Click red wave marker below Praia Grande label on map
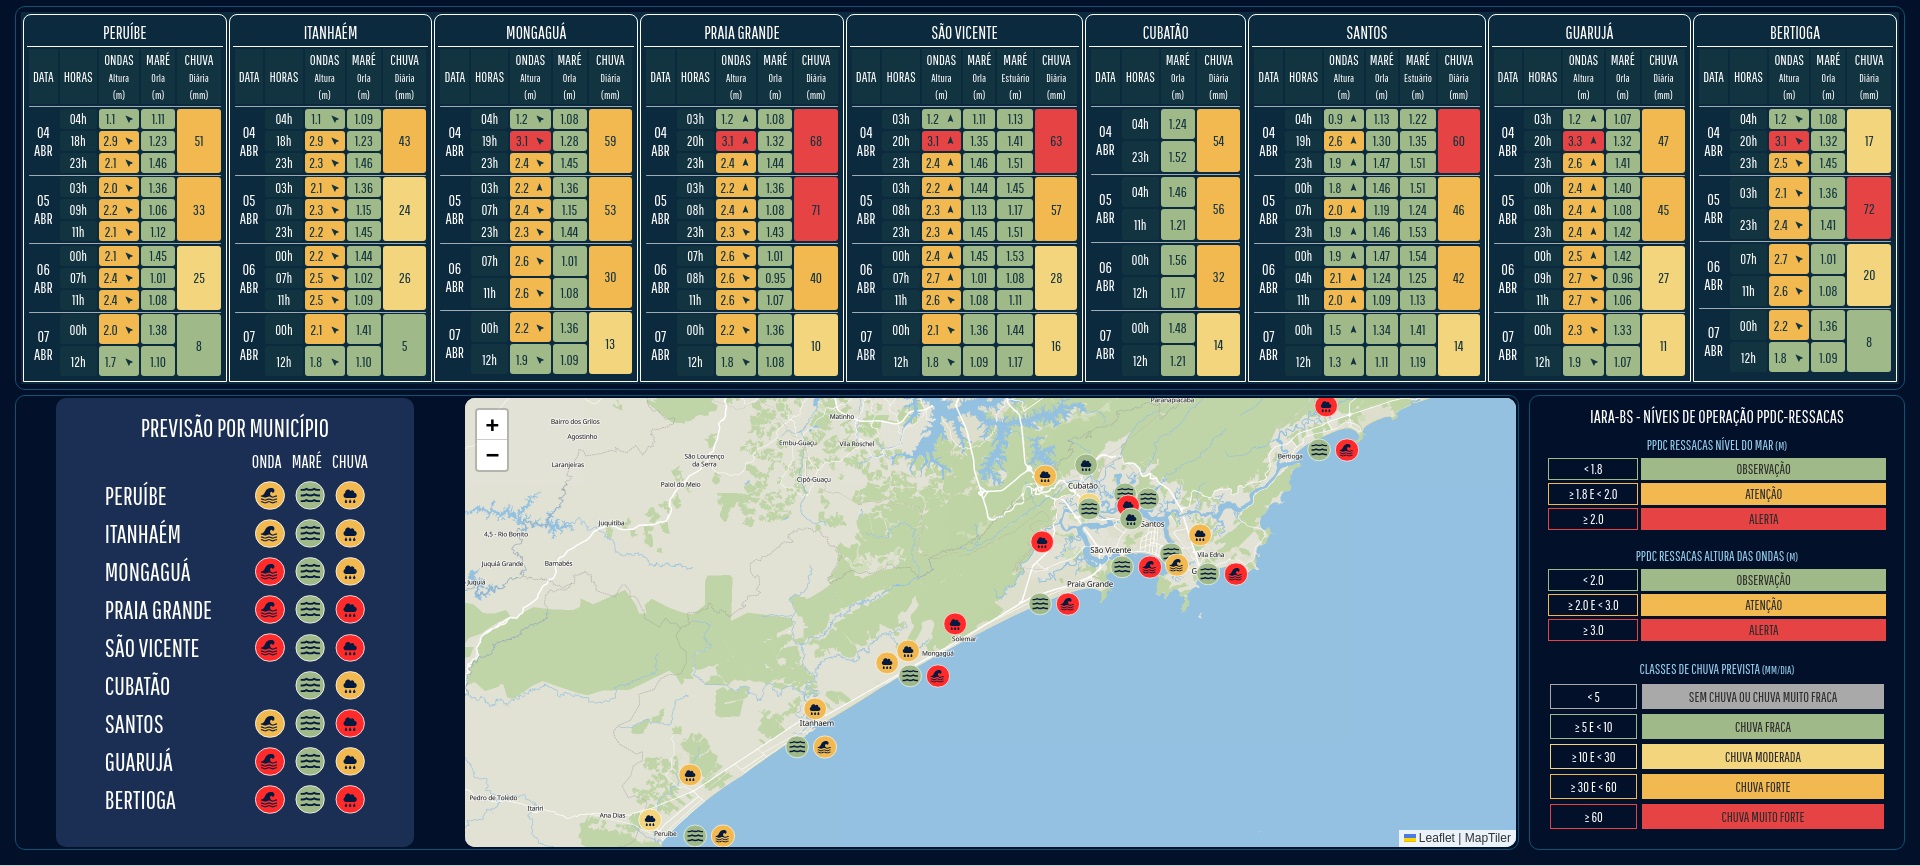1920x866 pixels. click(x=1068, y=604)
